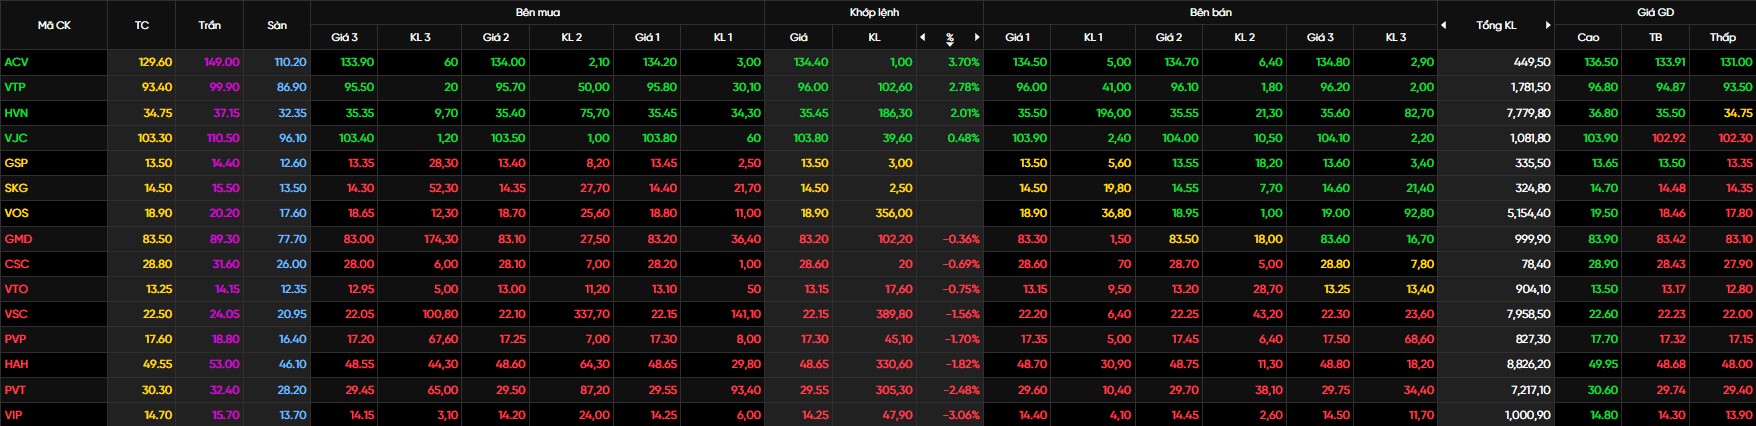The height and width of the screenshot is (426, 1756).
Task: Click GMD buy volume 174,30
Action: pyautogui.click(x=441, y=239)
